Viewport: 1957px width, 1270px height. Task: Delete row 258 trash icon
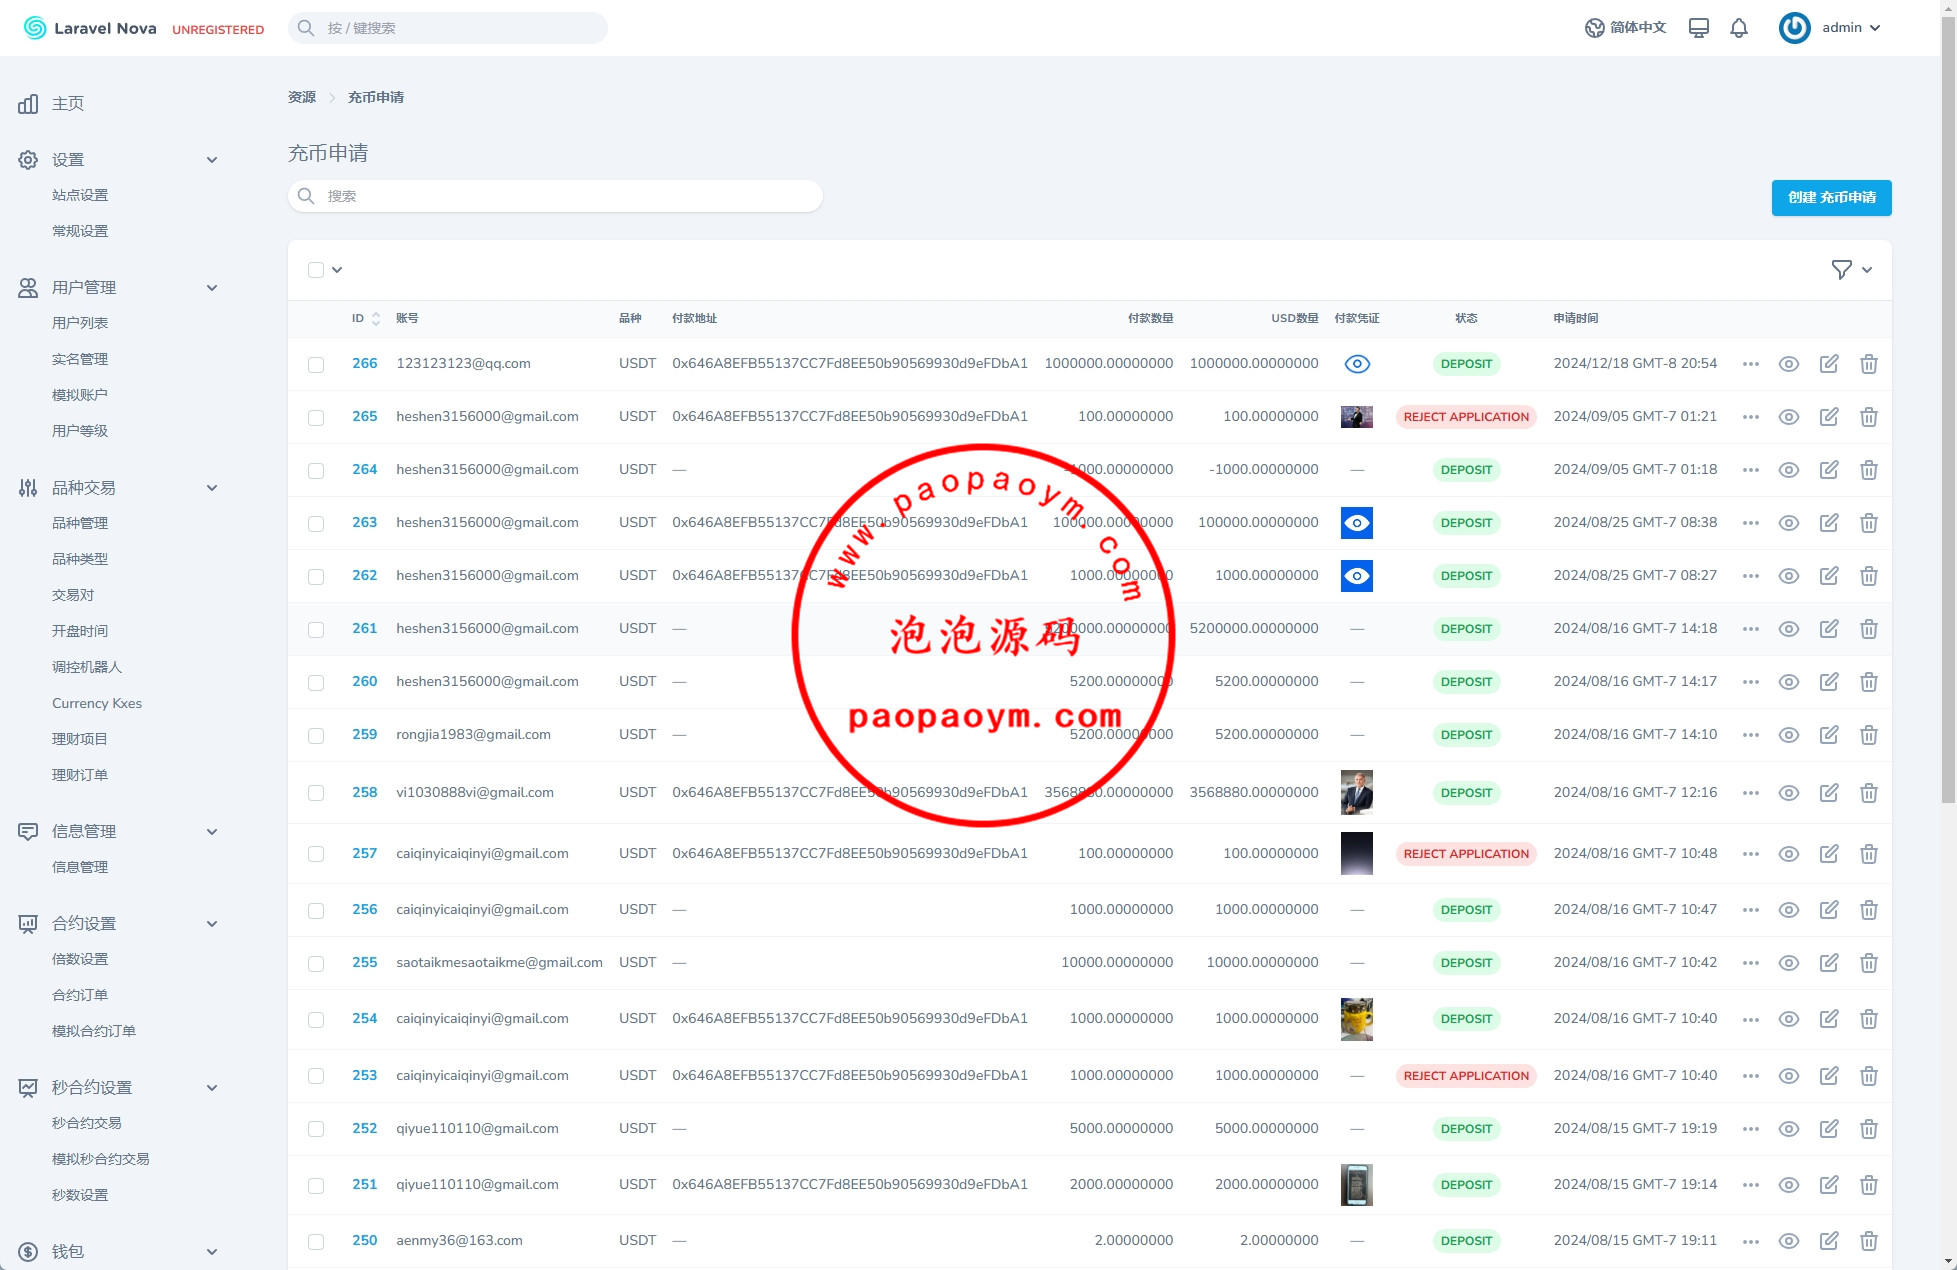[x=1868, y=793]
